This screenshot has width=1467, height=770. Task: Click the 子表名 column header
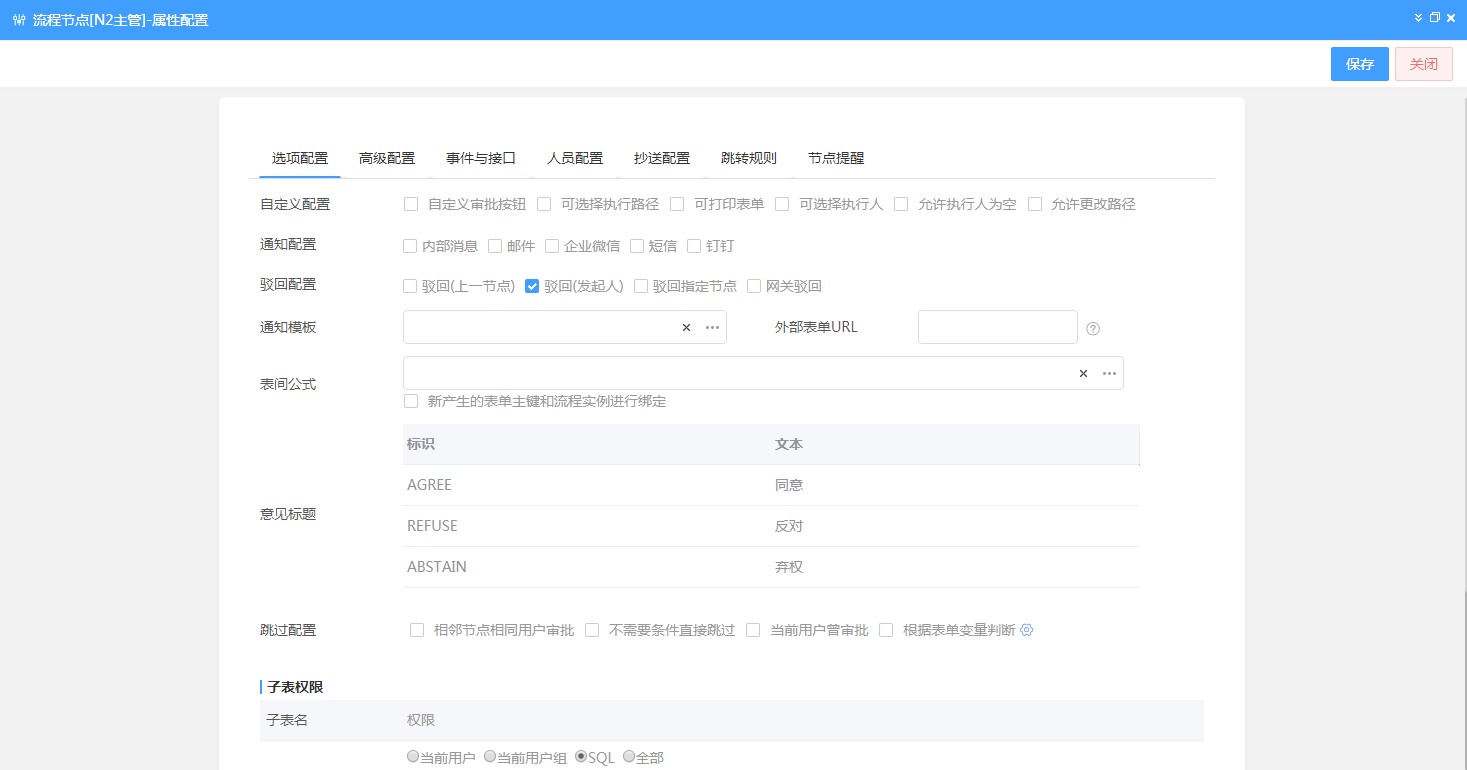[330, 720]
